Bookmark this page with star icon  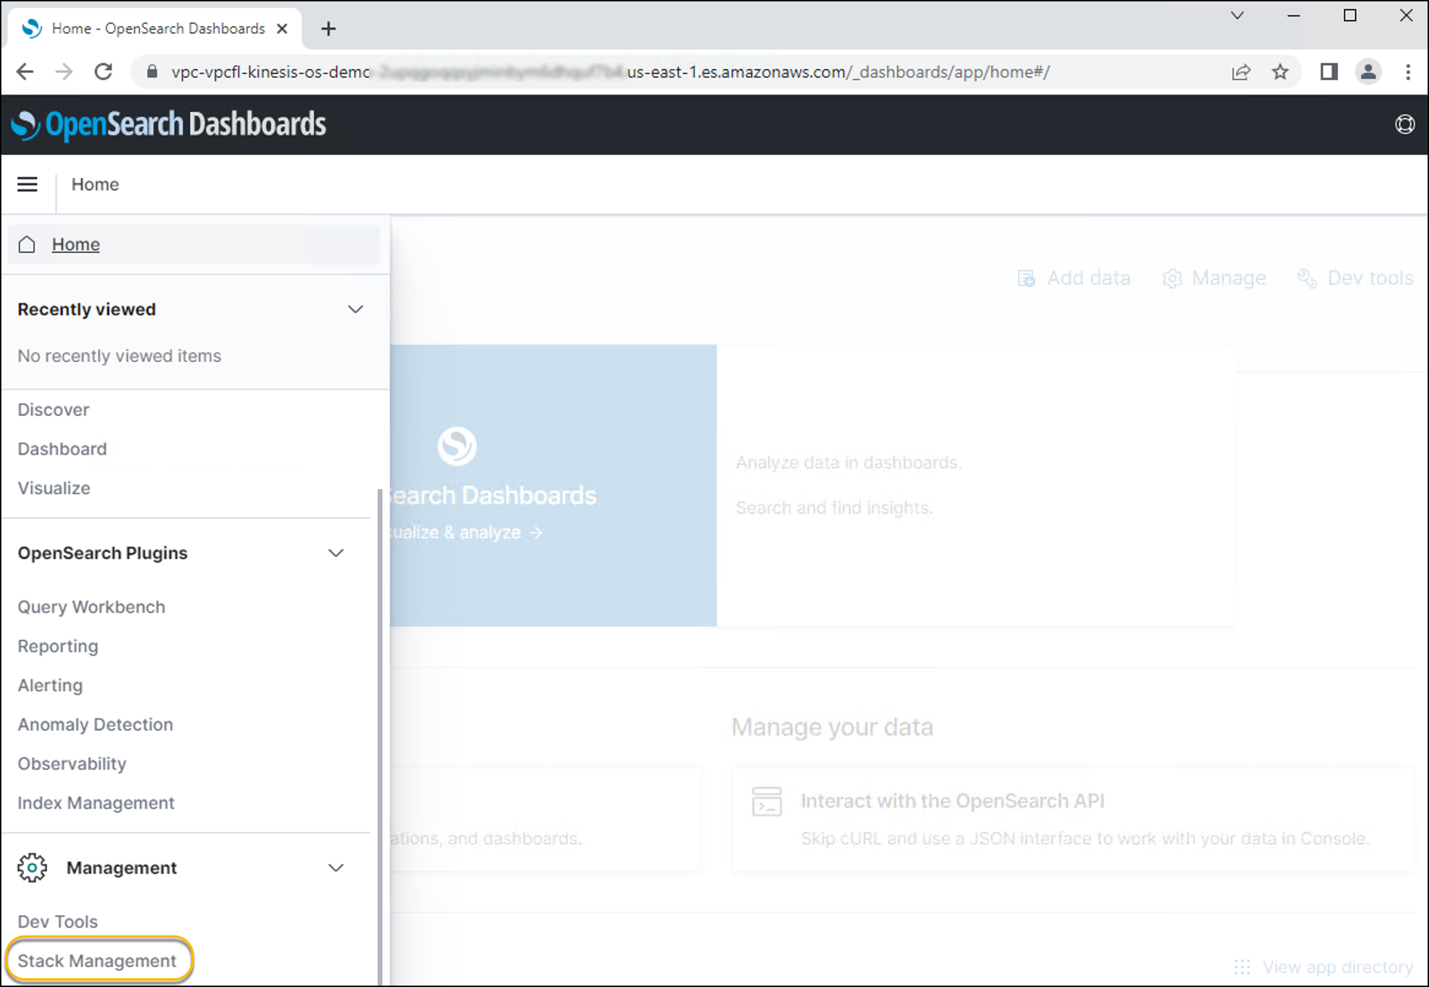1280,72
